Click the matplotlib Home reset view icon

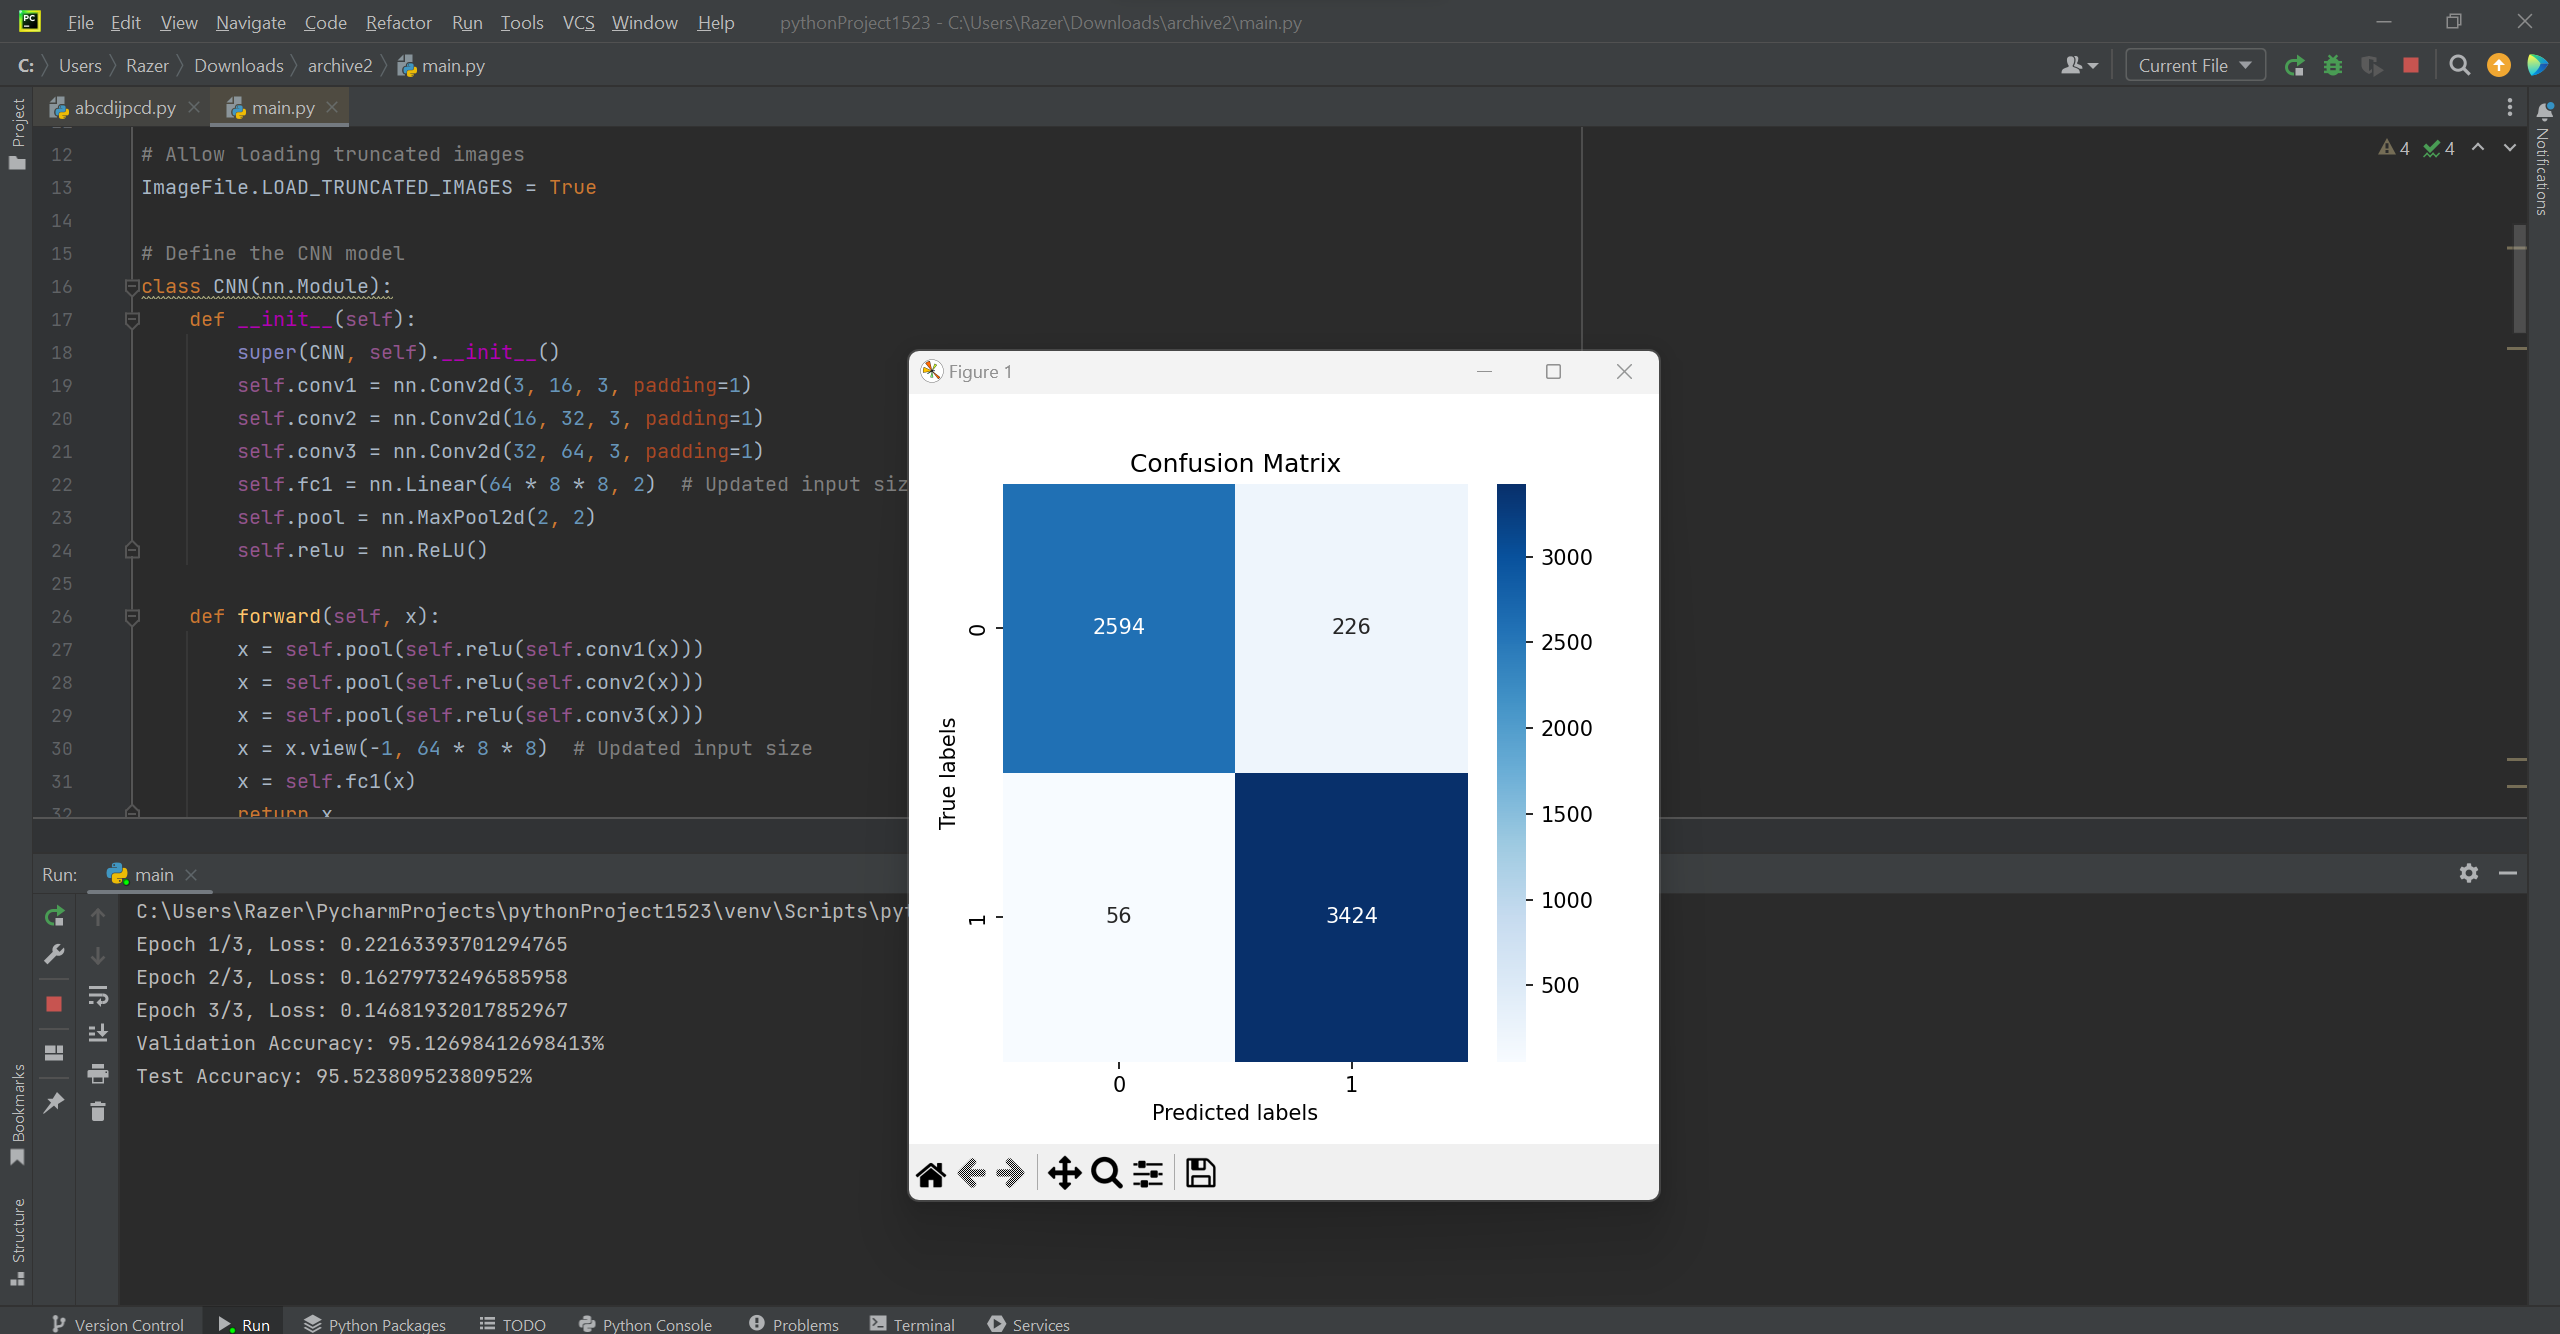(x=931, y=1173)
